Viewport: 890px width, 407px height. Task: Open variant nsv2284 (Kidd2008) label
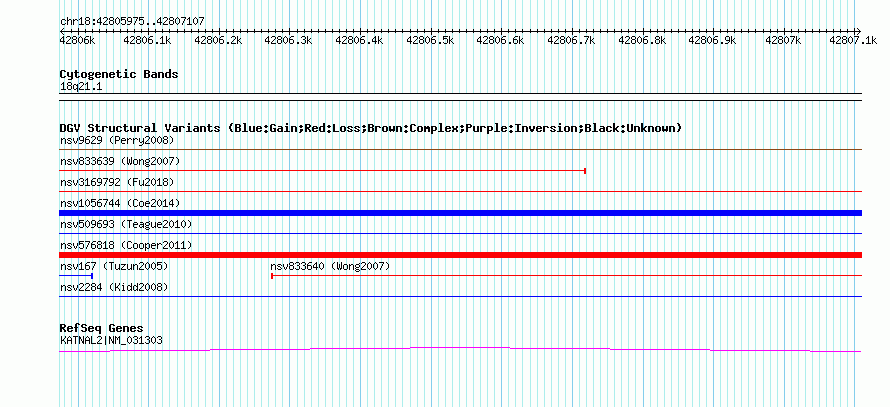[114, 288]
